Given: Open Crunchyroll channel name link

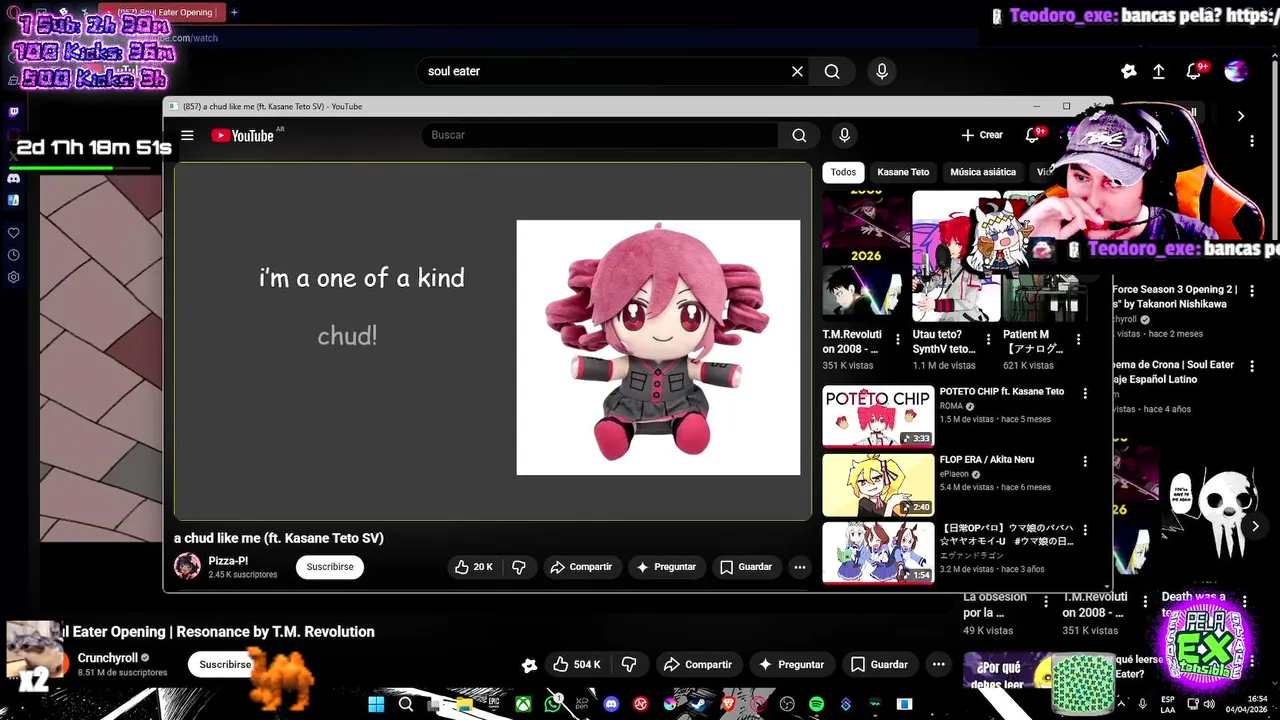Looking at the screenshot, I should 108,658.
